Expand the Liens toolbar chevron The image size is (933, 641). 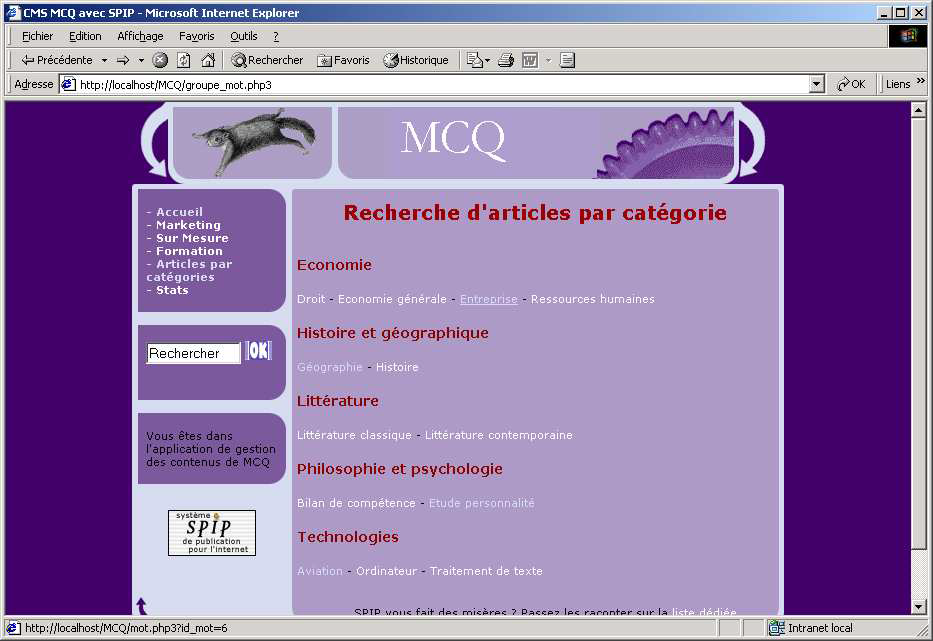(921, 81)
